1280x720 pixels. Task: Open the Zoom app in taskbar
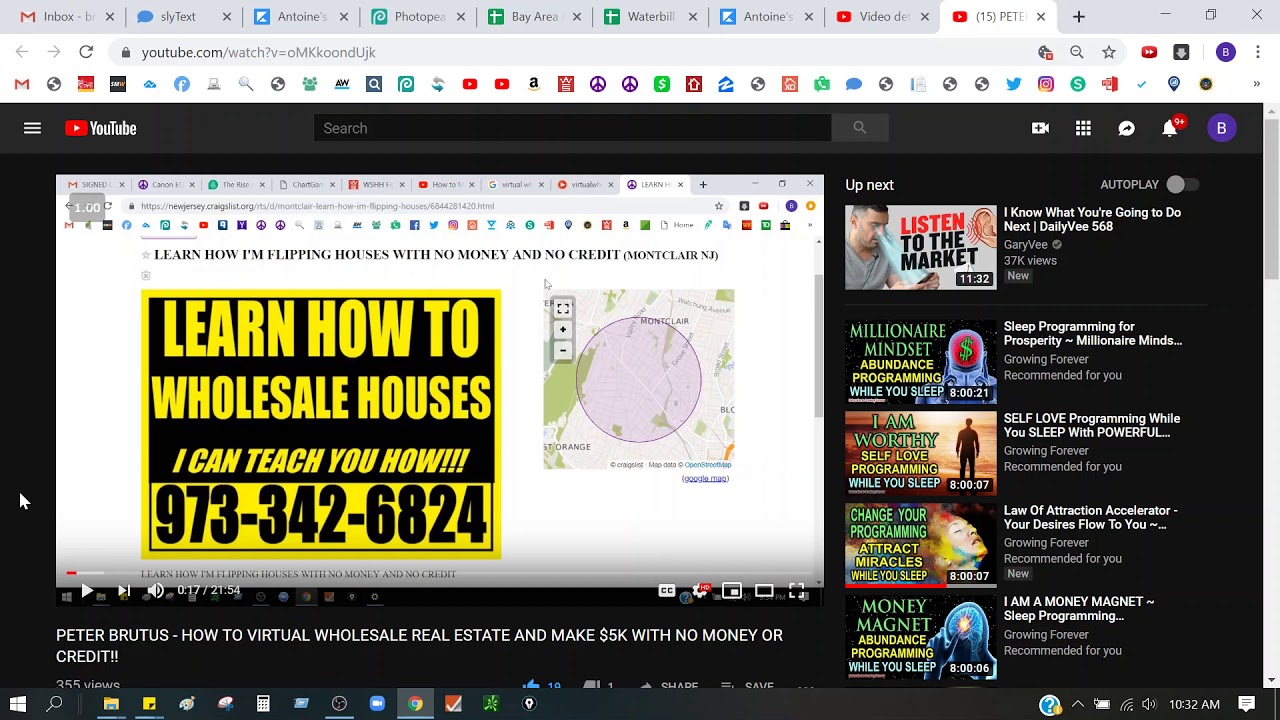click(377, 704)
